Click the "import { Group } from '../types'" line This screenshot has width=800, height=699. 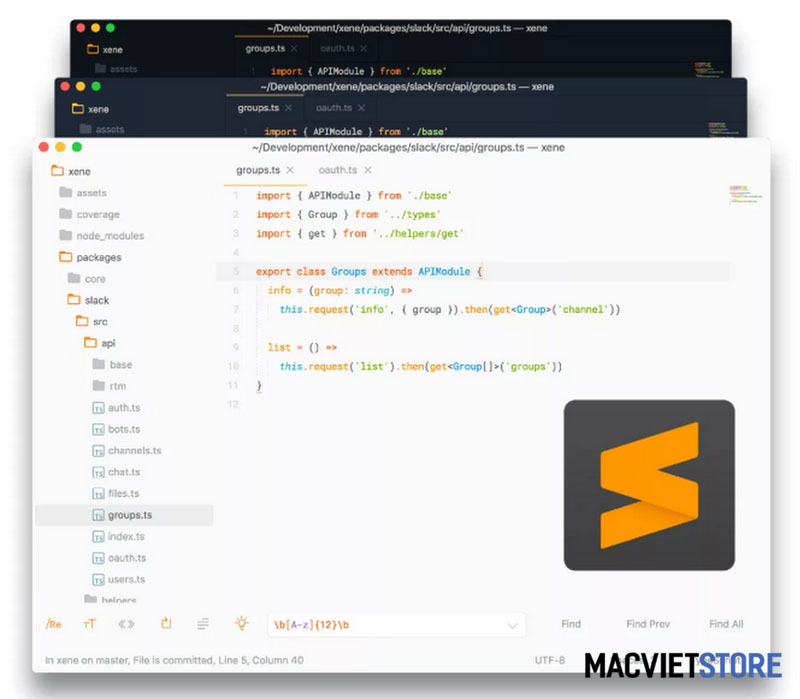point(348,214)
